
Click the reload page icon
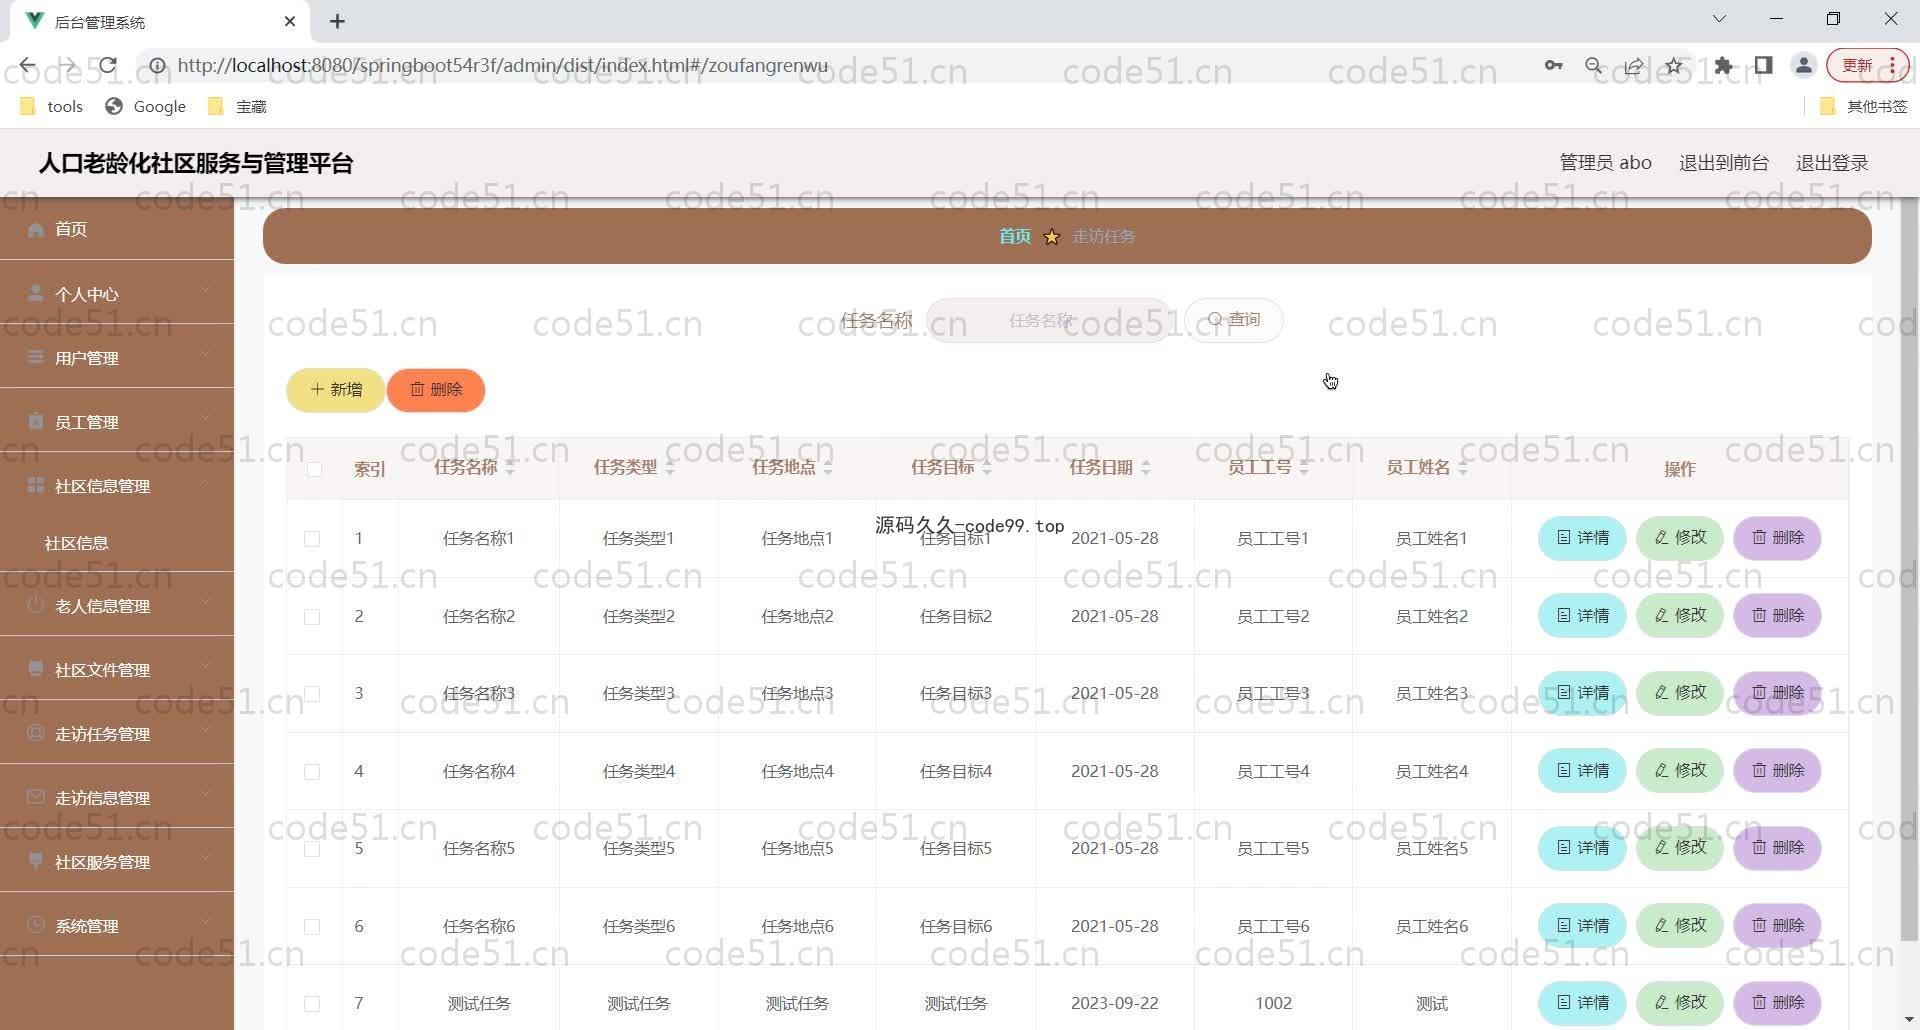108,66
